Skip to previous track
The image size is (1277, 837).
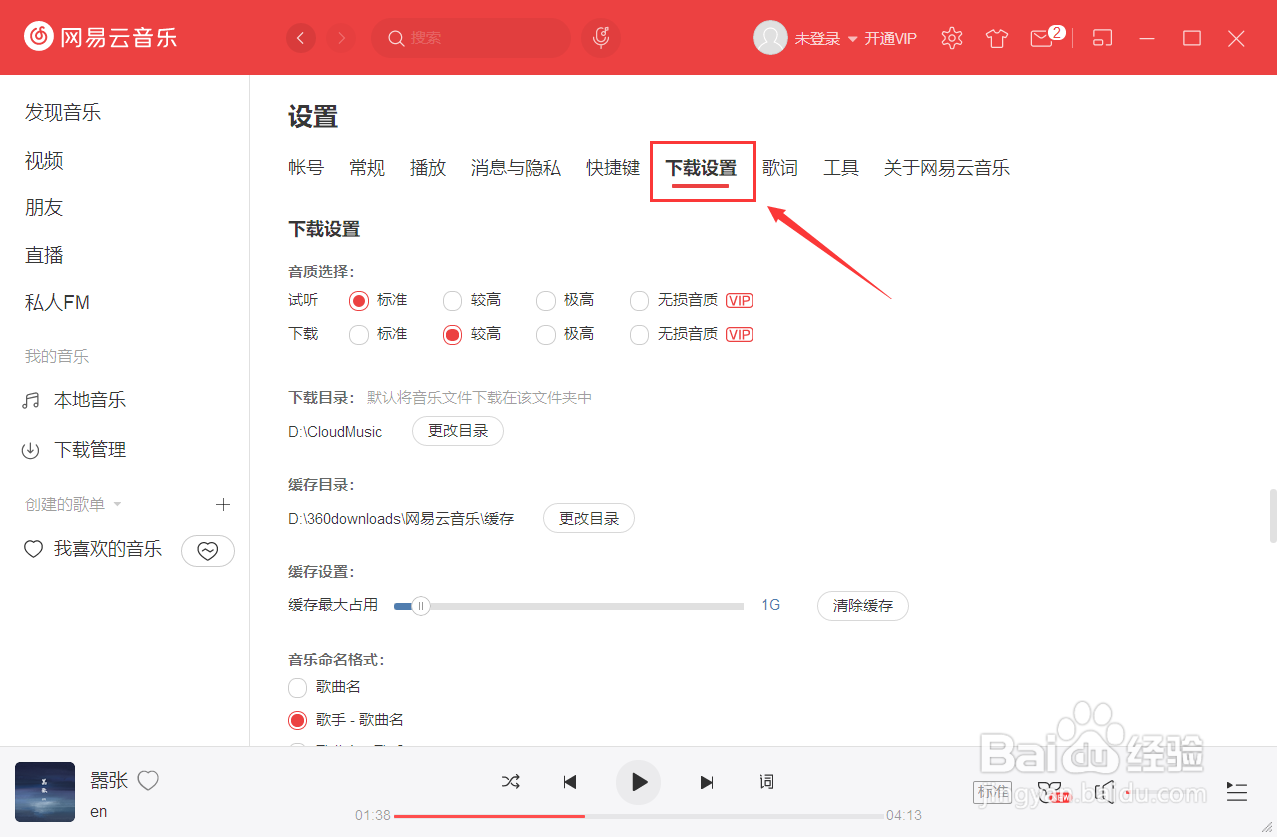[x=570, y=782]
